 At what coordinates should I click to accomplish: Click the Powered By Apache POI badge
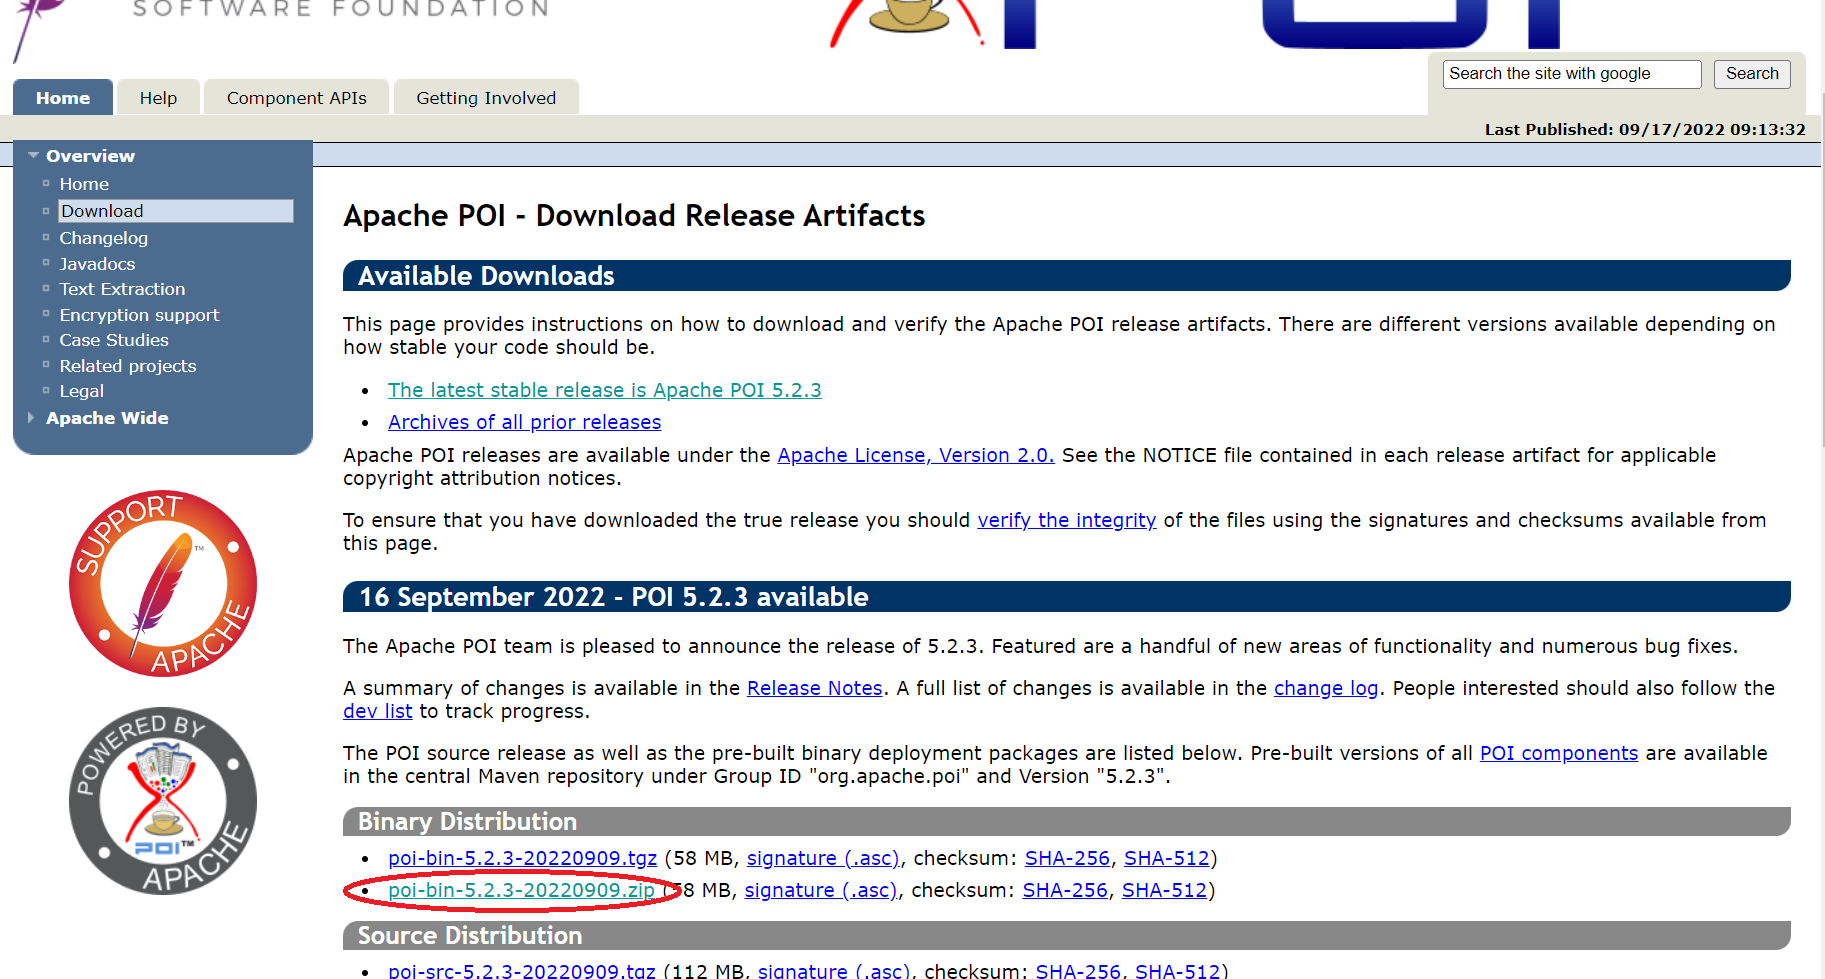[x=162, y=799]
